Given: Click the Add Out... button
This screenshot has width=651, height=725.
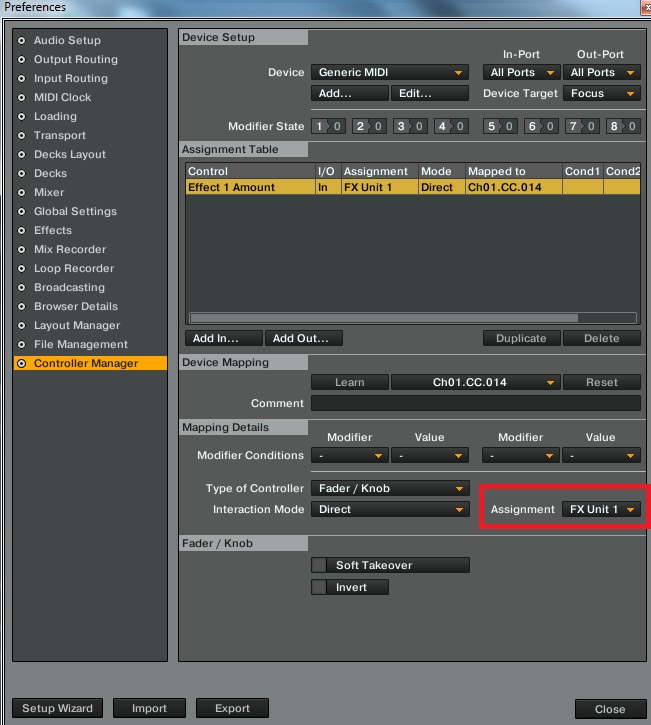Looking at the screenshot, I should 304,338.
